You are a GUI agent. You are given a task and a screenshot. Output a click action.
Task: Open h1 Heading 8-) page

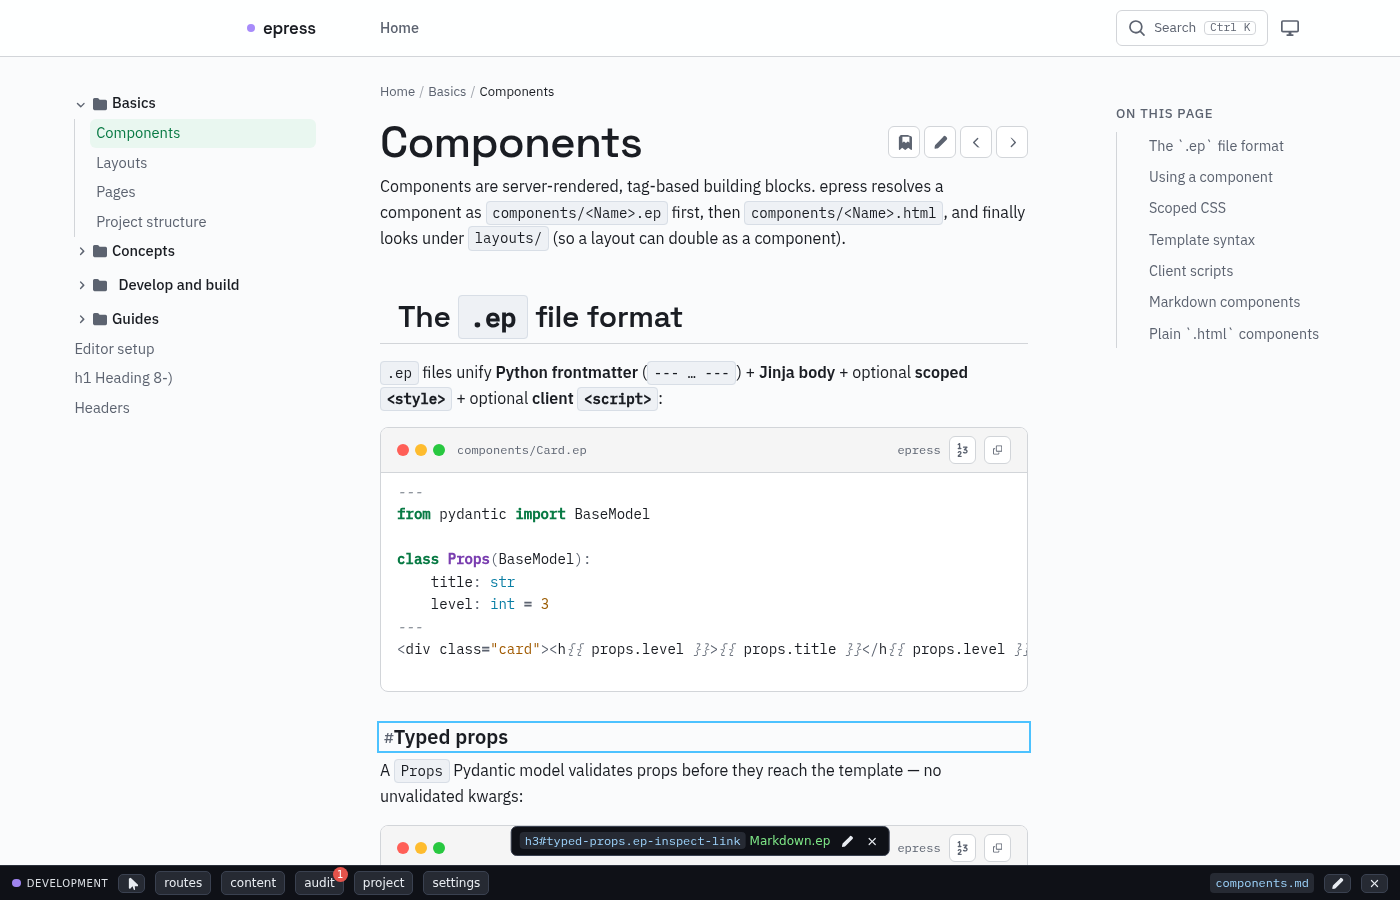(x=123, y=378)
